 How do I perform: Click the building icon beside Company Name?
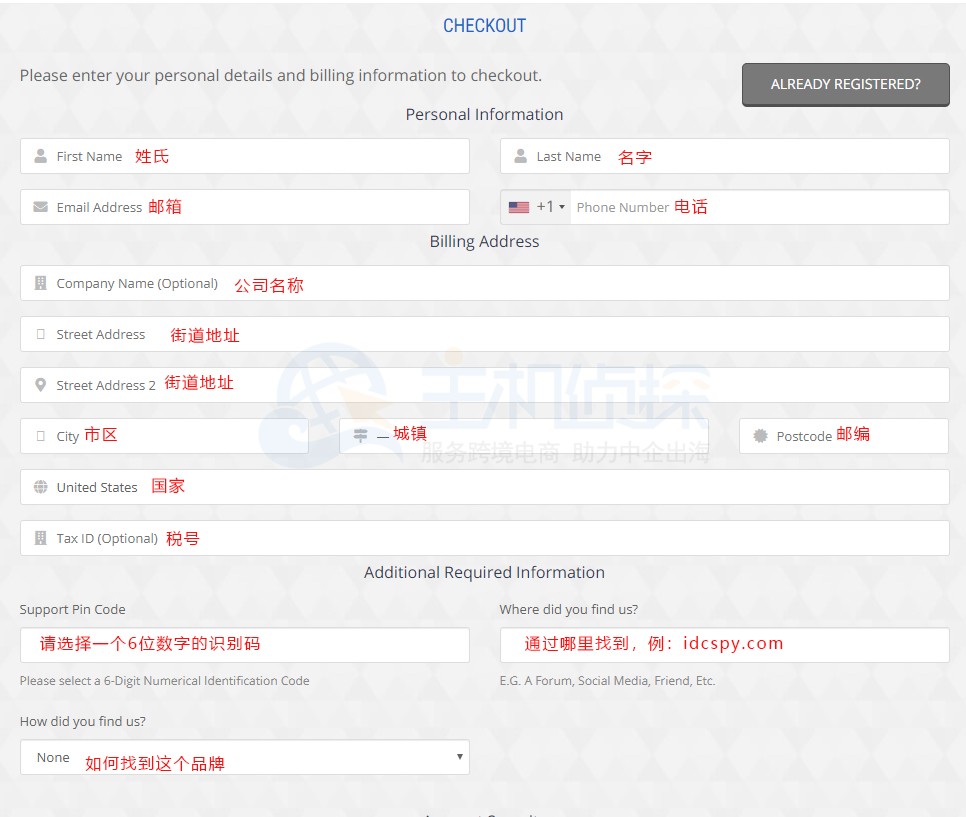(x=41, y=283)
